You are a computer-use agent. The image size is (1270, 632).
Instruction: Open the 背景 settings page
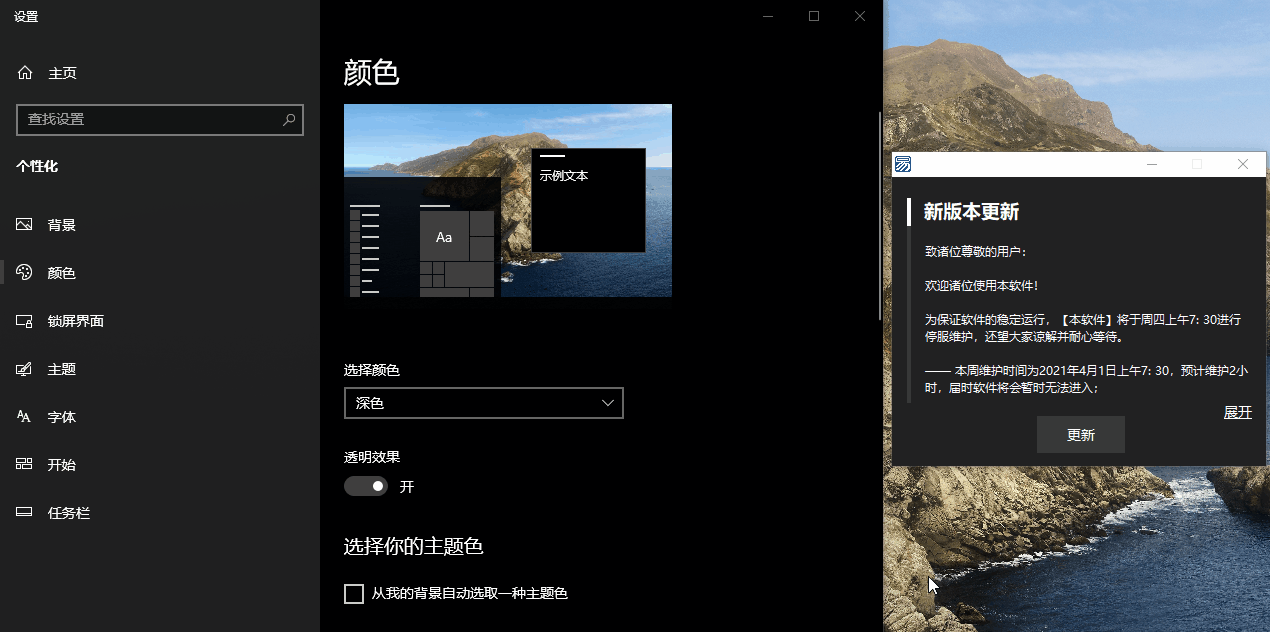(160, 225)
